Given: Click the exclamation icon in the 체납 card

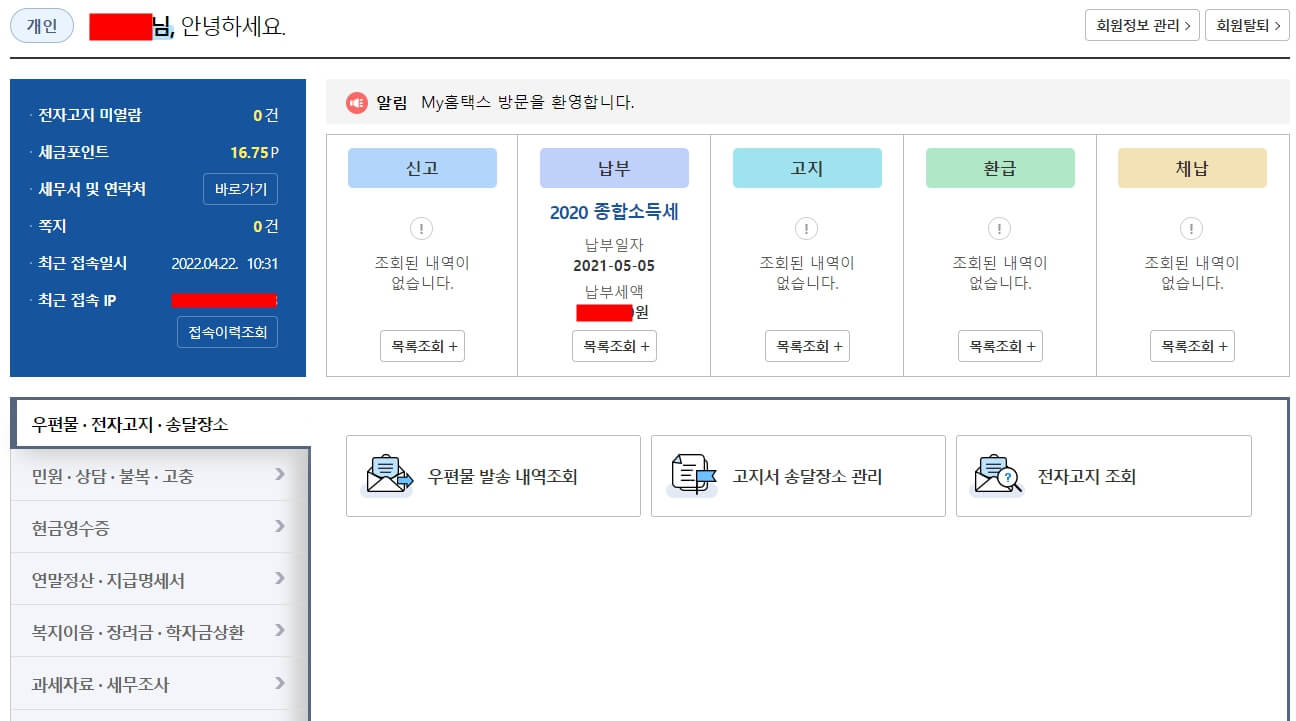Looking at the screenshot, I should pyautogui.click(x=1191, y=228).
